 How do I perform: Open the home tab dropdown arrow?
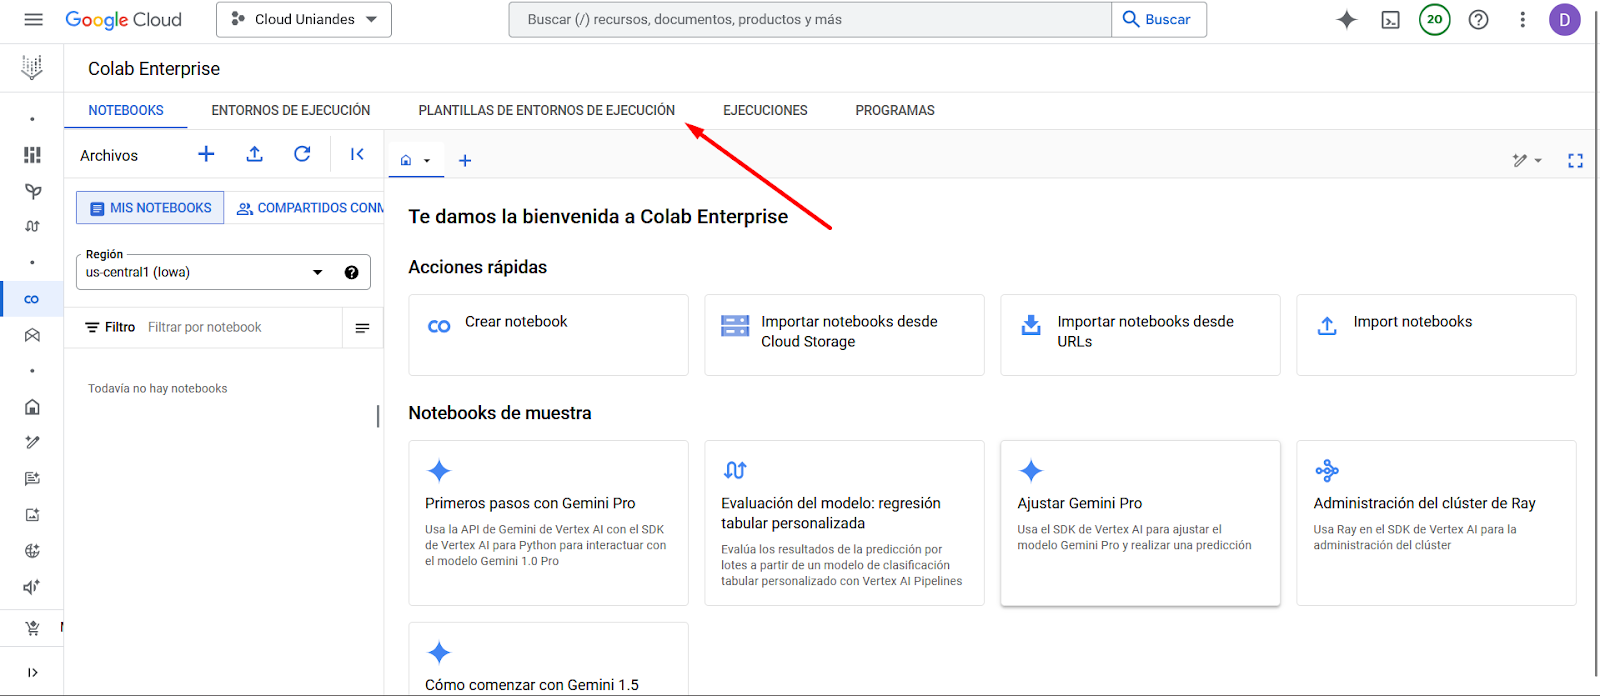pos(427,161)
